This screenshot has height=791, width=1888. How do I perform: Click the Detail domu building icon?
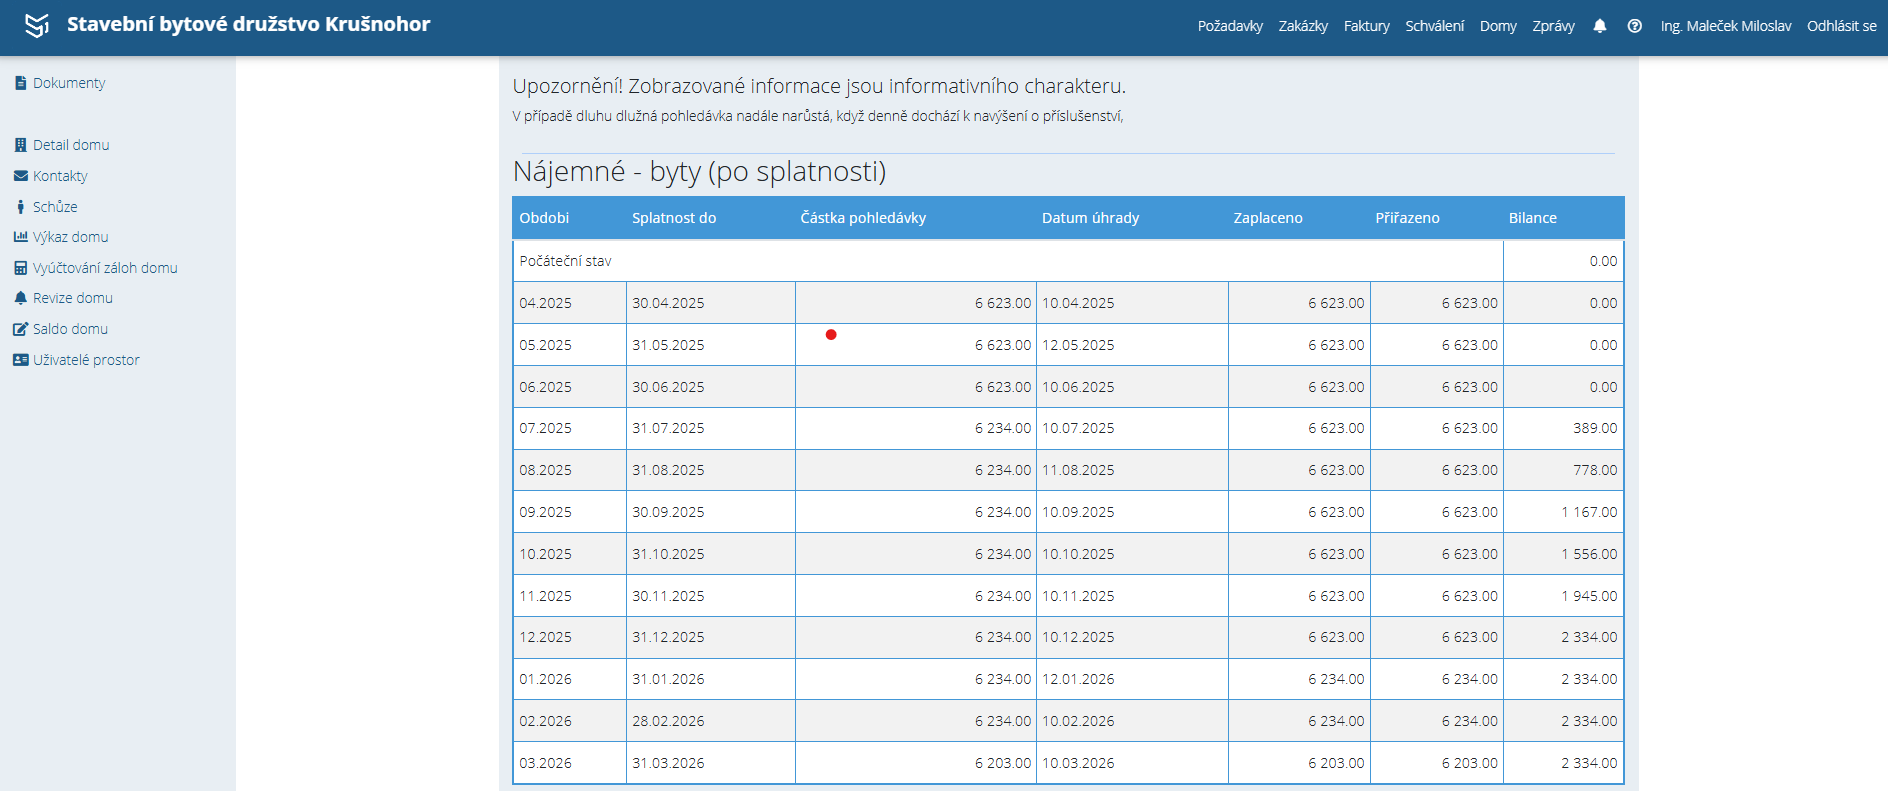point(20,145)
